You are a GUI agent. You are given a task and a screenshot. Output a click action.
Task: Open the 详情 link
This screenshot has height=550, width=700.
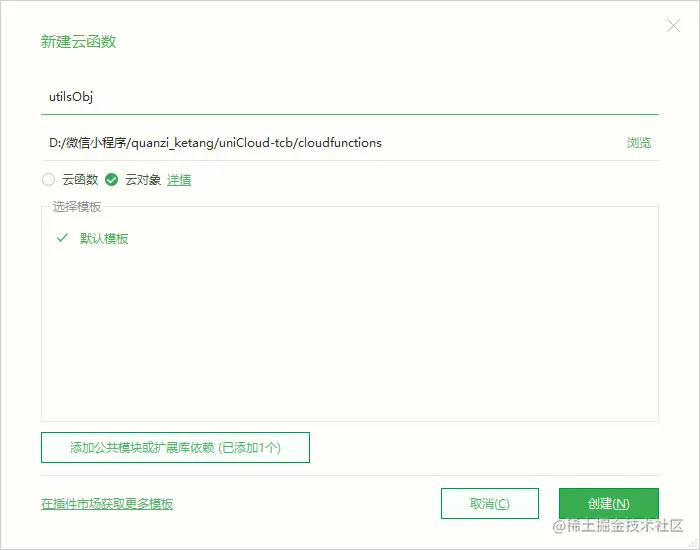pyautogui.click(x=179, y=180)
